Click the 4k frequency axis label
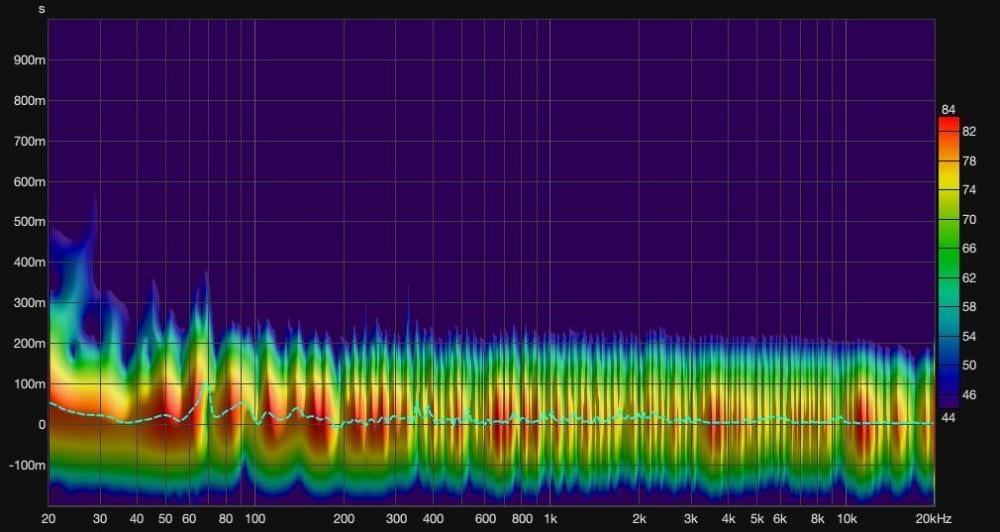 pos(728,519)
